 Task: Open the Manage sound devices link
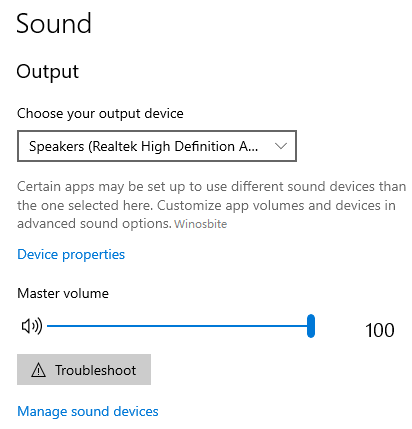coord(88,412)
